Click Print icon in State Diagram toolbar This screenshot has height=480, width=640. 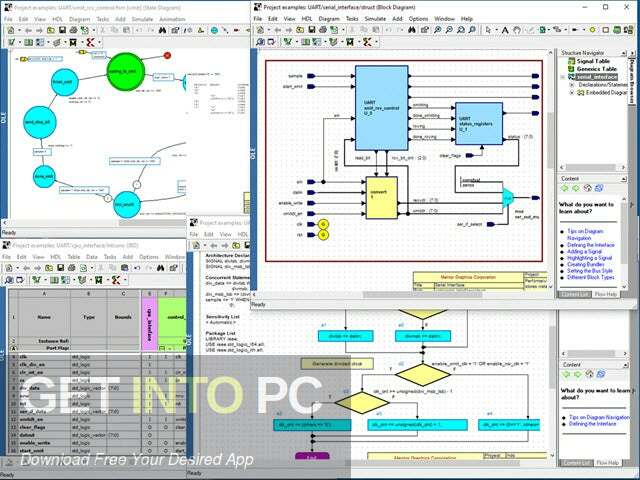[x=73, y=30]
